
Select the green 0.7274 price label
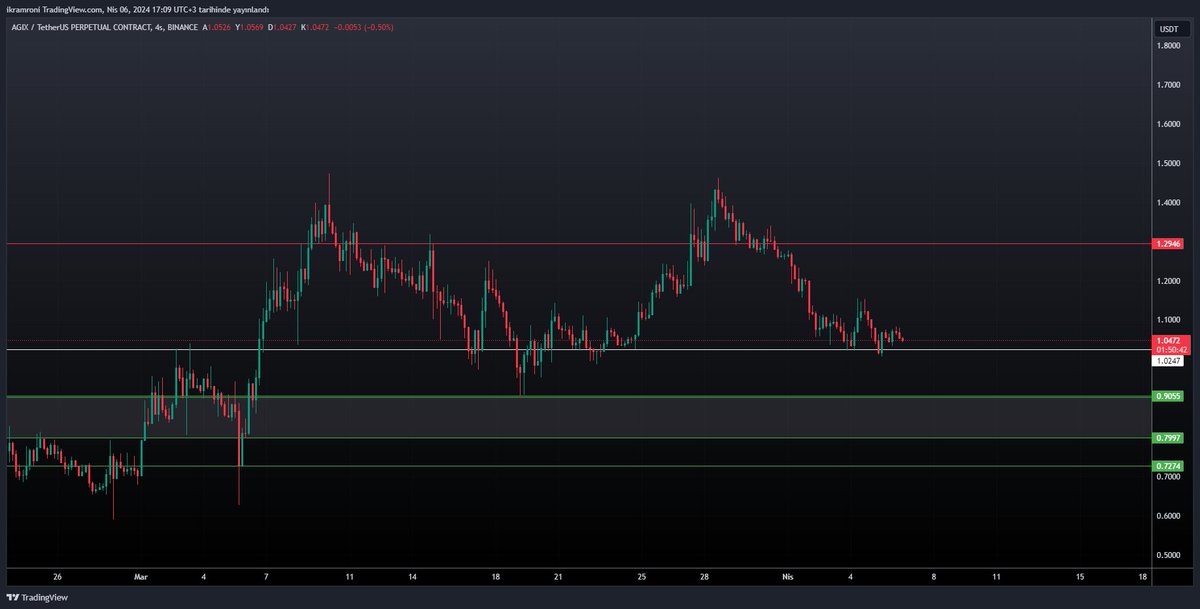coord(1169,466)
